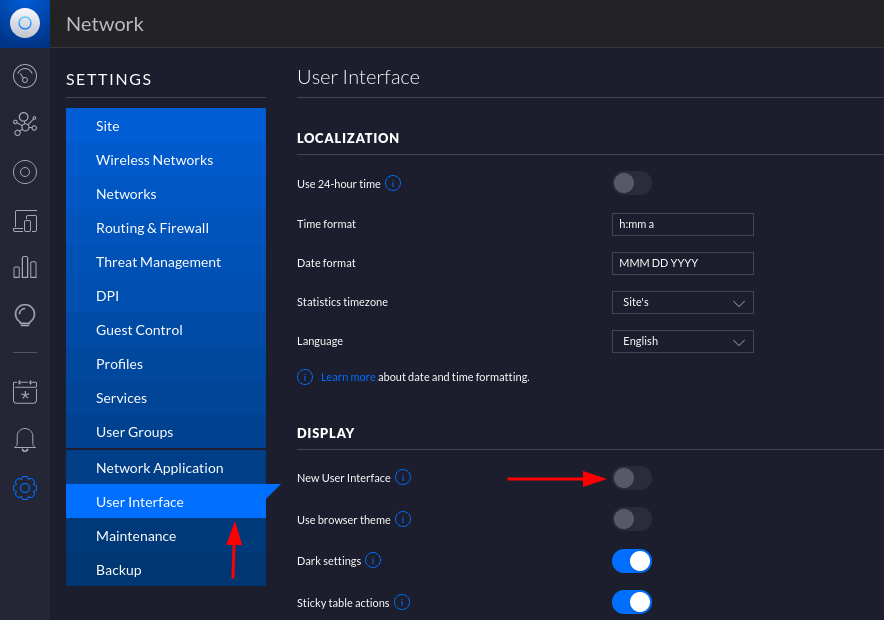Image resolution: width=884 pixels, height=620 pixels.
Task: Turn off Sticky table actions toggle
Action: (631, 602)
